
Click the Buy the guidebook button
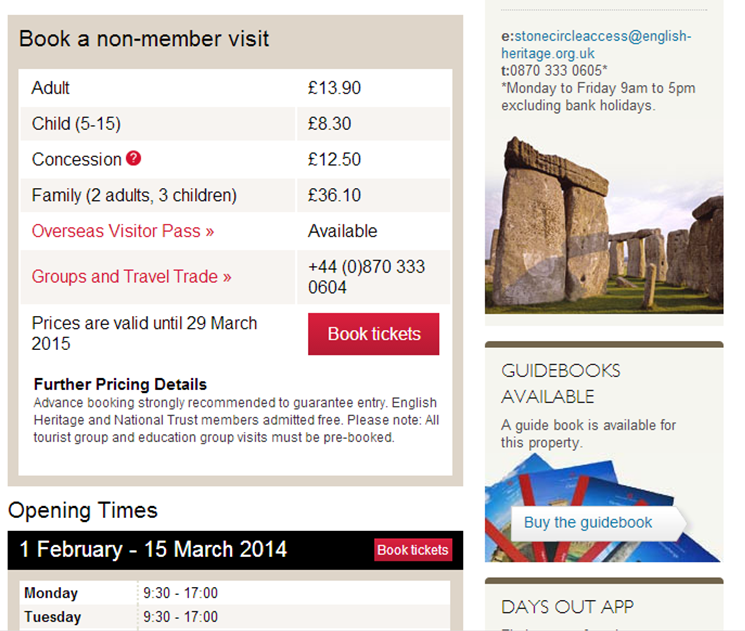(589, 522)
